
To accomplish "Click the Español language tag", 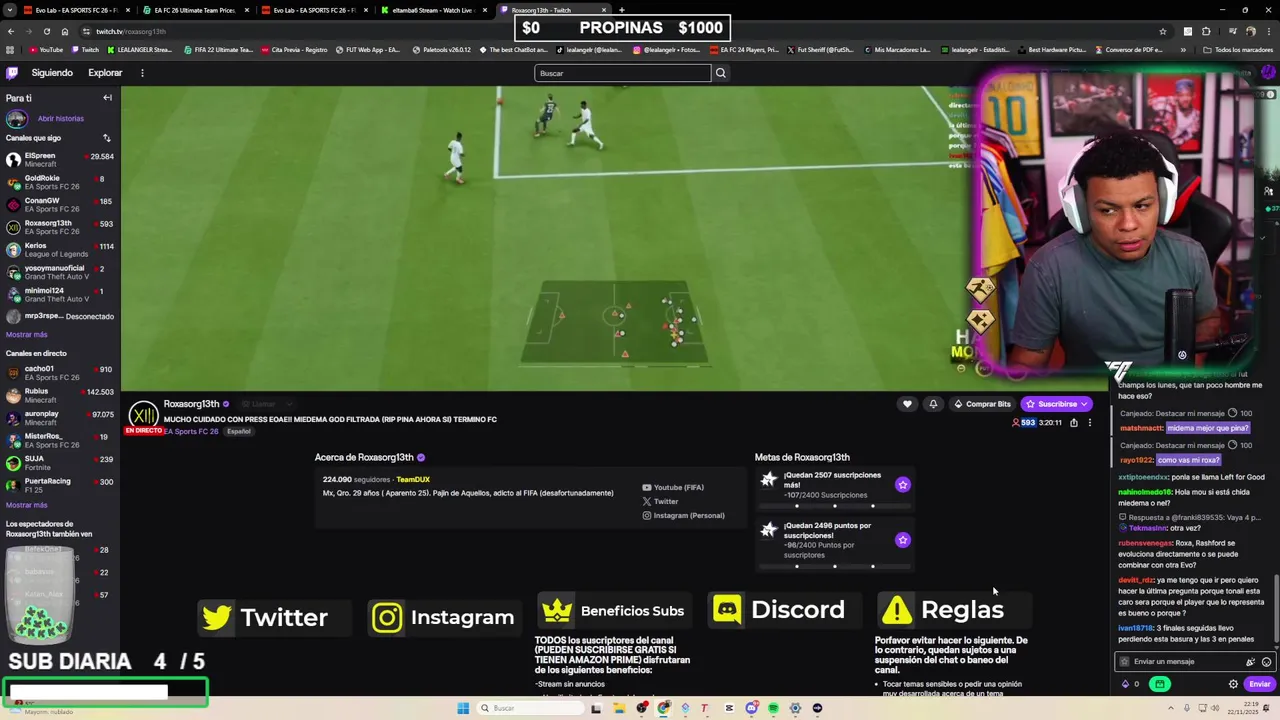I will coord(239,432).
